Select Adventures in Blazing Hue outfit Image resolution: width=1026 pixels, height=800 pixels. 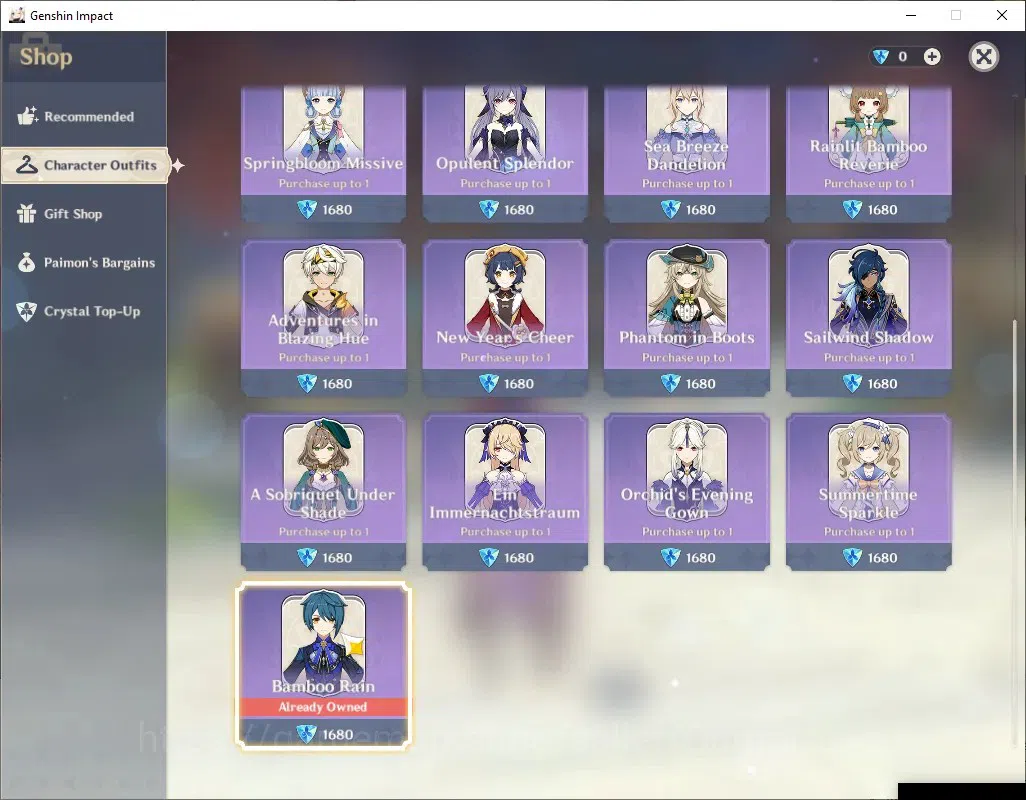(323, 318)
